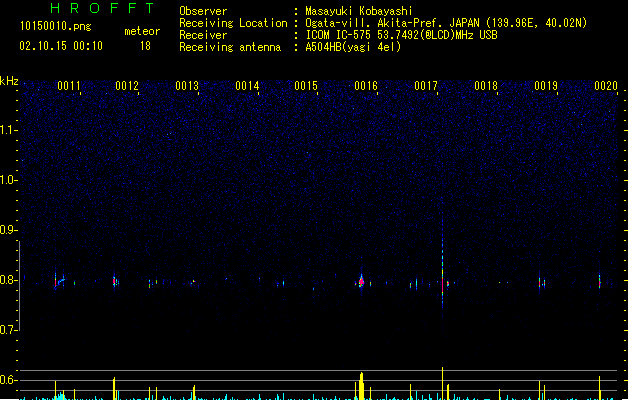
Task: Select the A504HB(yagi 4el) antenna value
Action: 353,47
